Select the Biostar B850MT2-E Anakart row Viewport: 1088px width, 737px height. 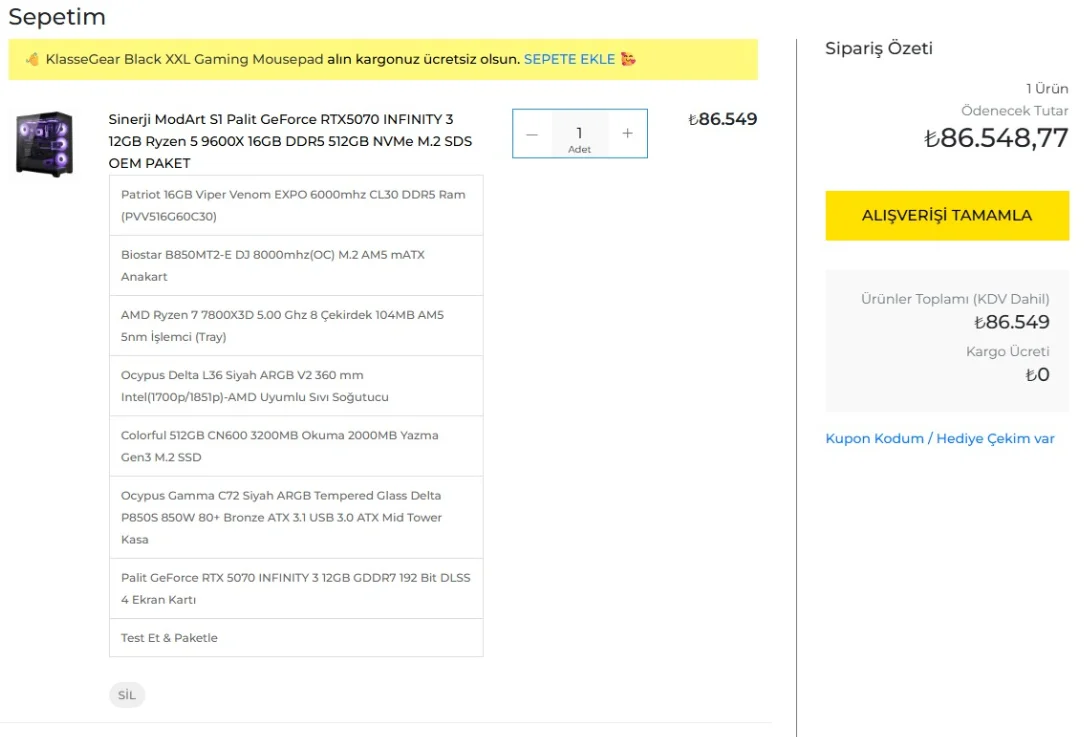(x=296, y=266)
